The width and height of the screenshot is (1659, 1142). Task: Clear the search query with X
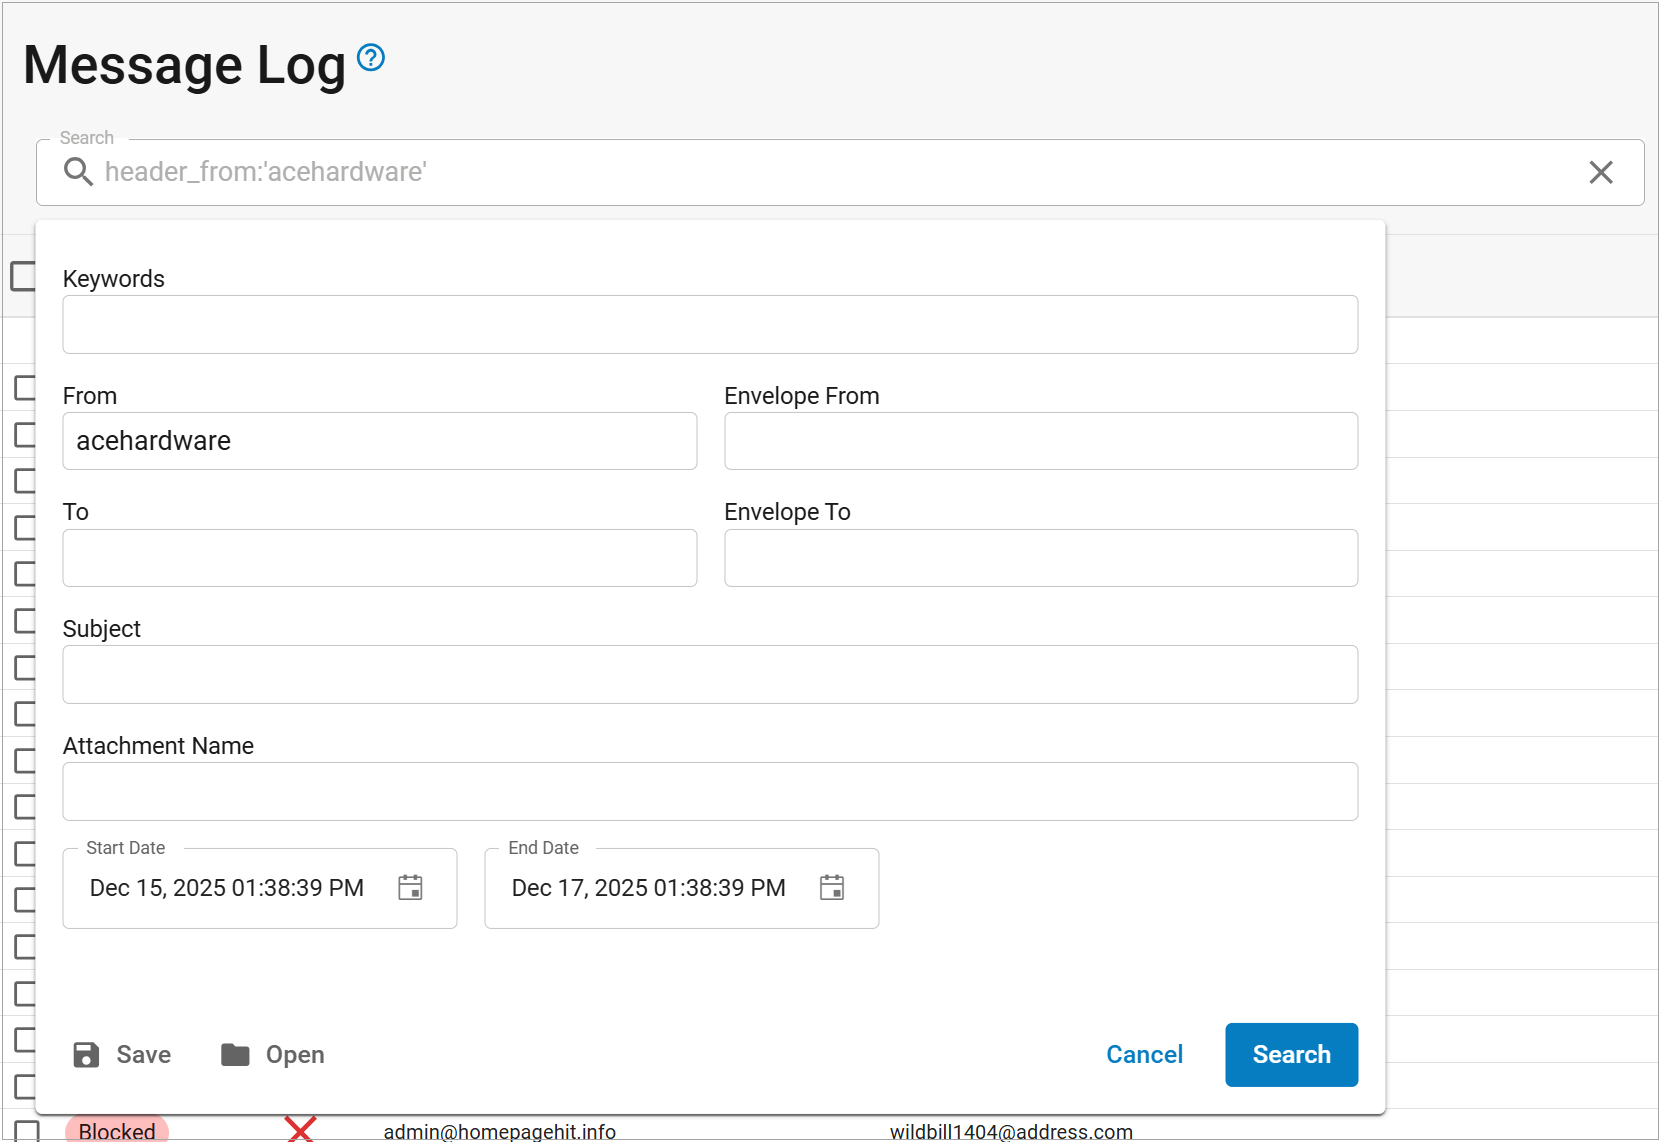tap(1600, 172)
